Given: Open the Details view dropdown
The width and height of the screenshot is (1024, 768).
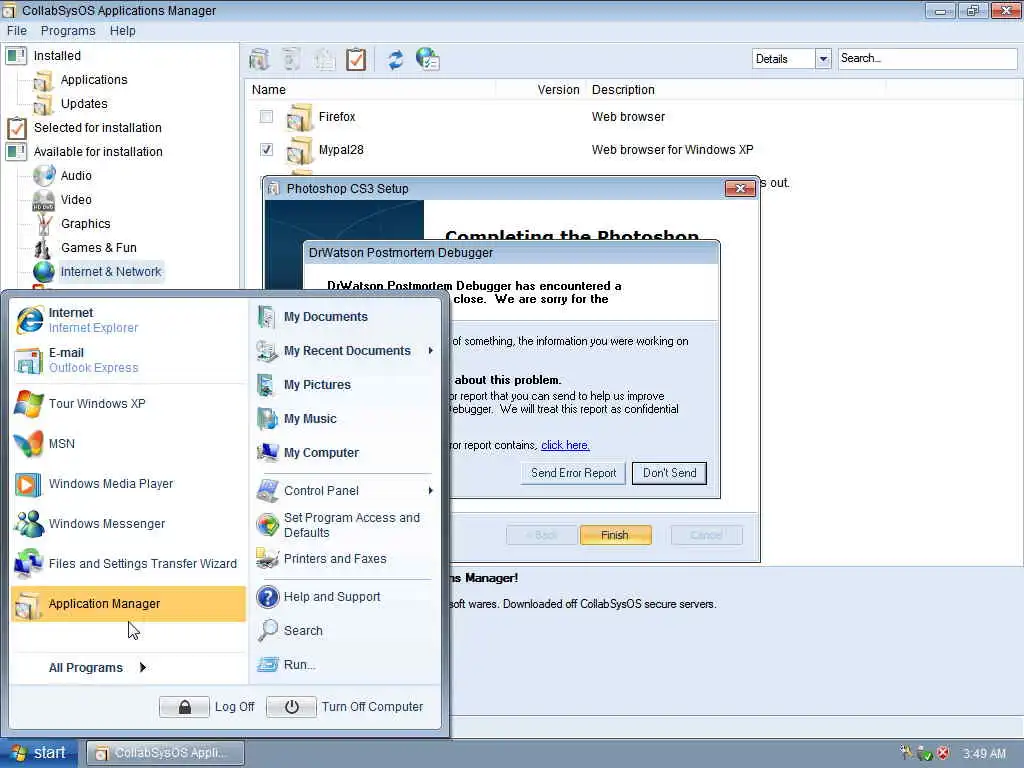Looking at the screenshot, I should (823, 59).
